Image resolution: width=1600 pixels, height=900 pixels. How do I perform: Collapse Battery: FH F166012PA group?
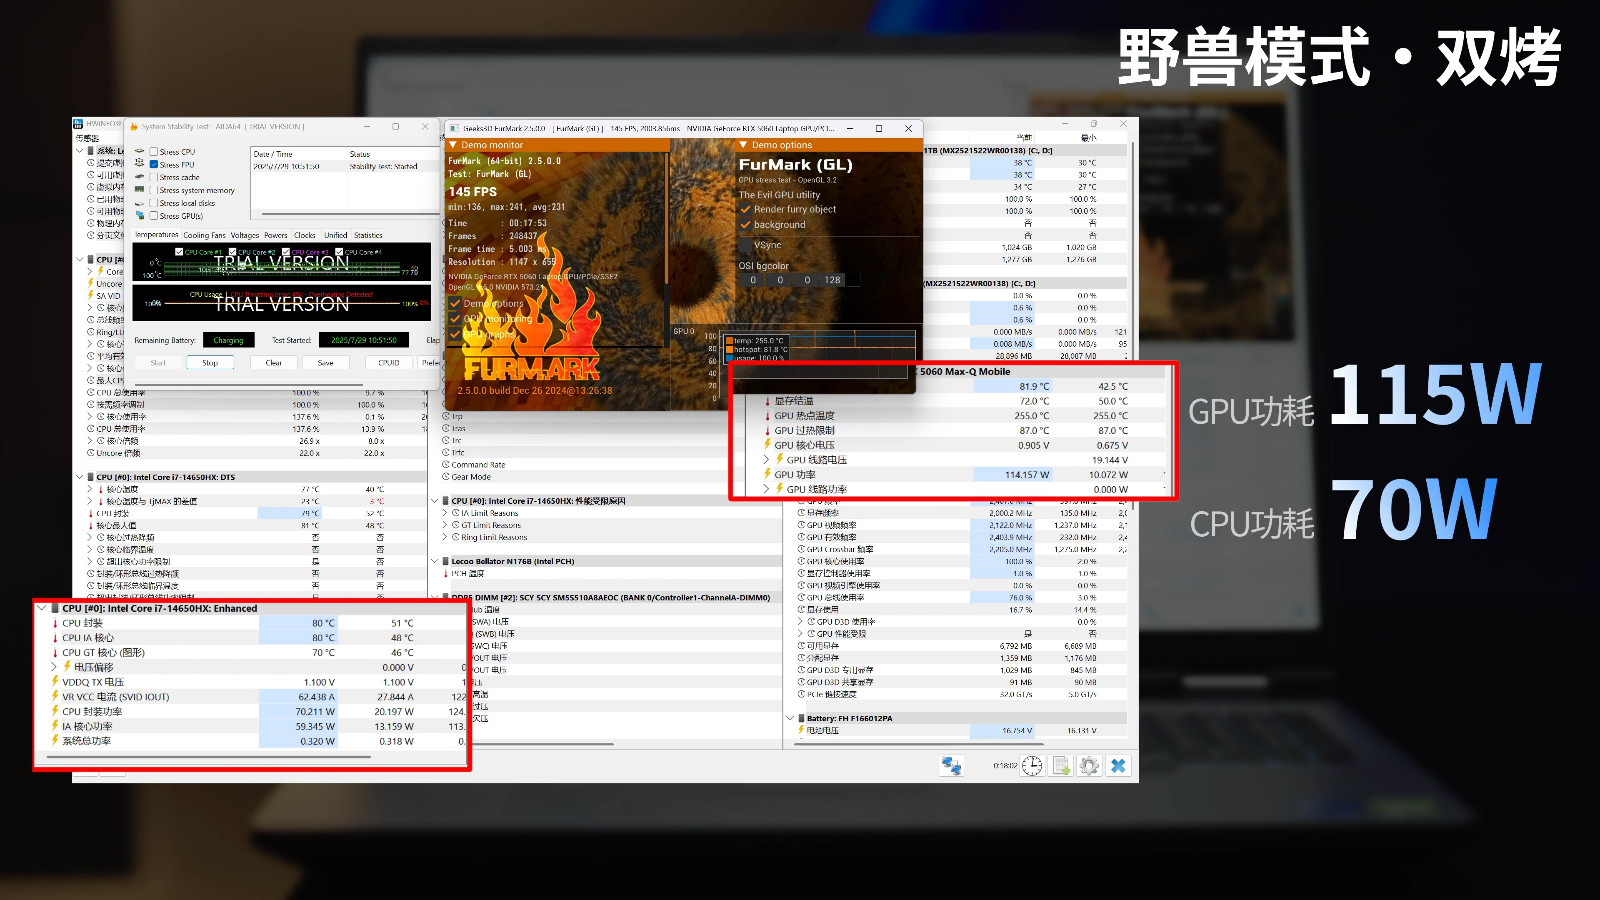[x=790, y=718]
